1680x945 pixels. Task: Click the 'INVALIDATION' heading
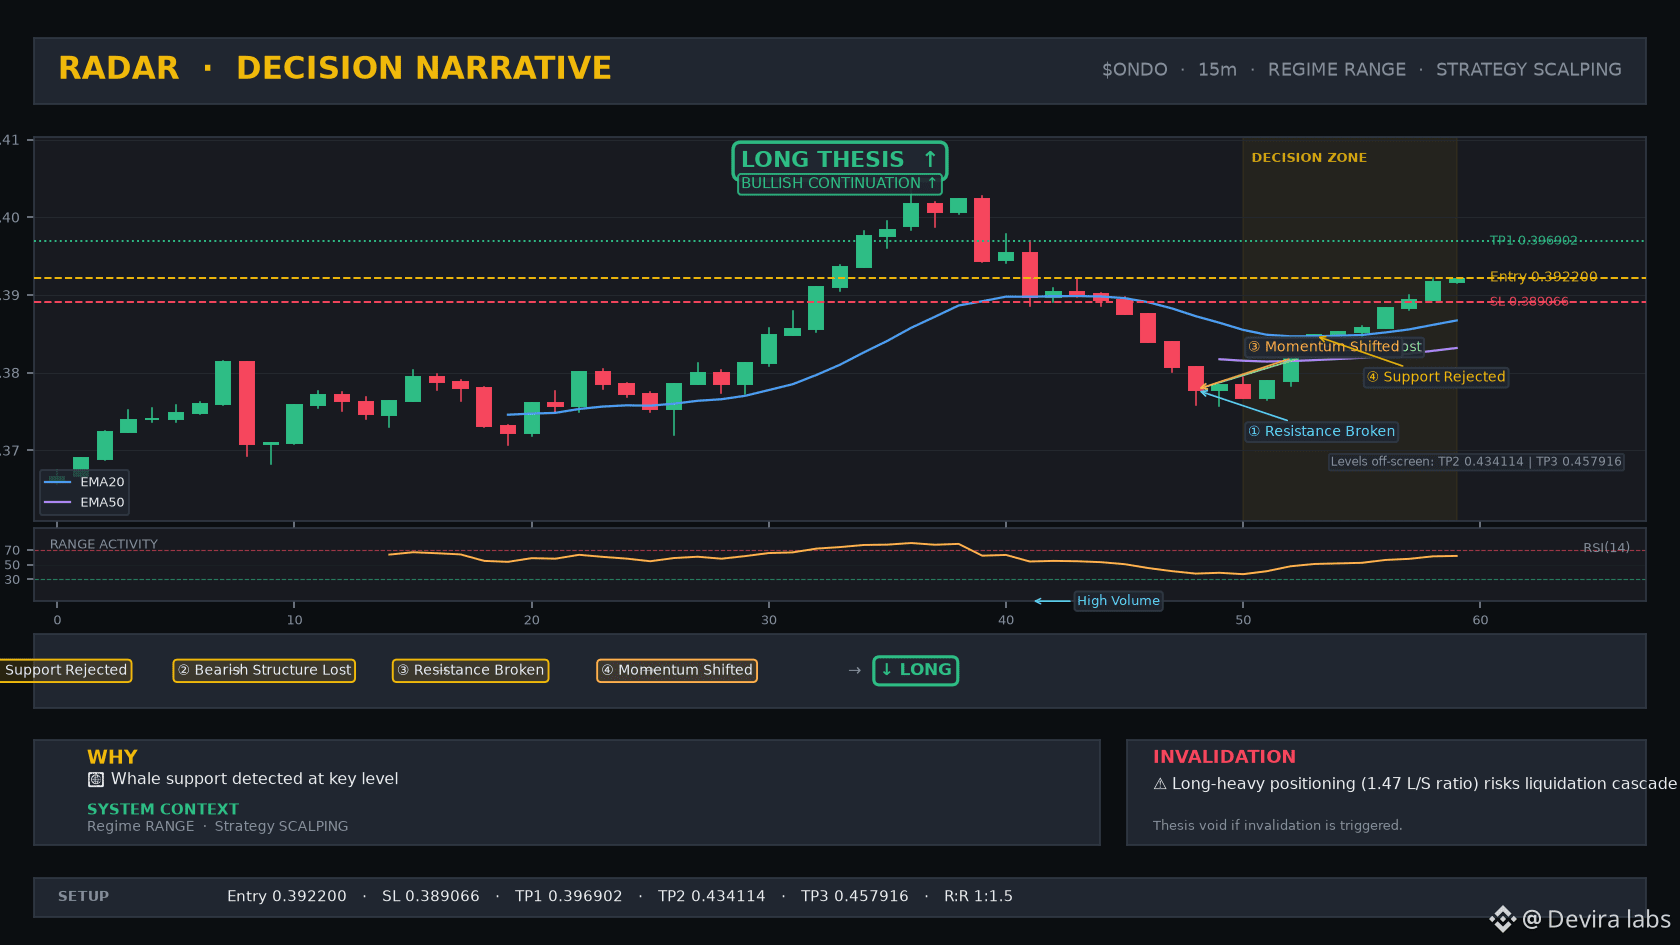1224,757
